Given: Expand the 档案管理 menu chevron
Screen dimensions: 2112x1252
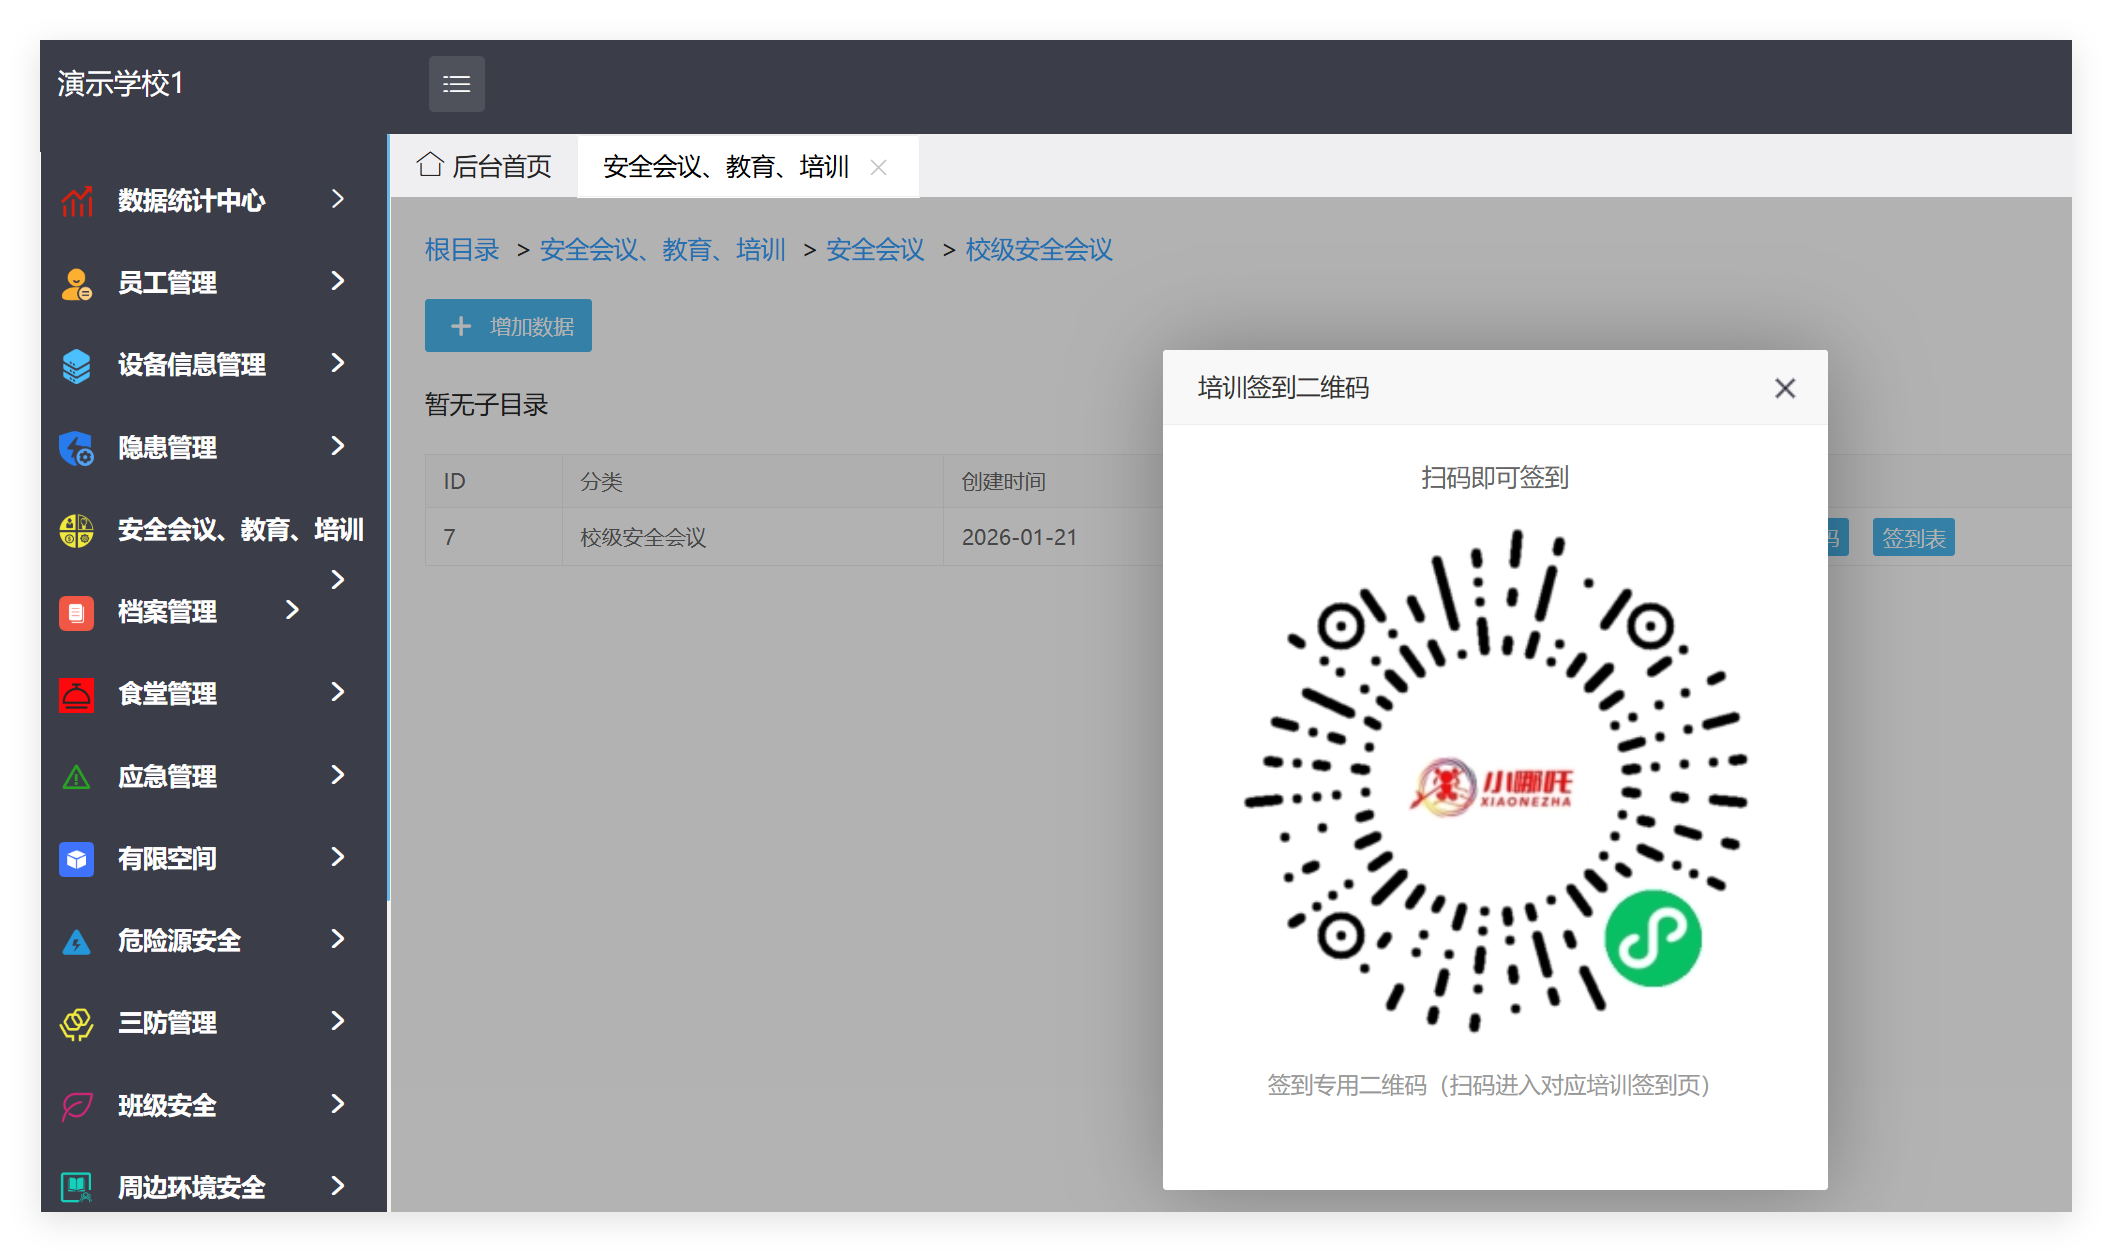Looking at the screenshot, I should pos(293,611).
